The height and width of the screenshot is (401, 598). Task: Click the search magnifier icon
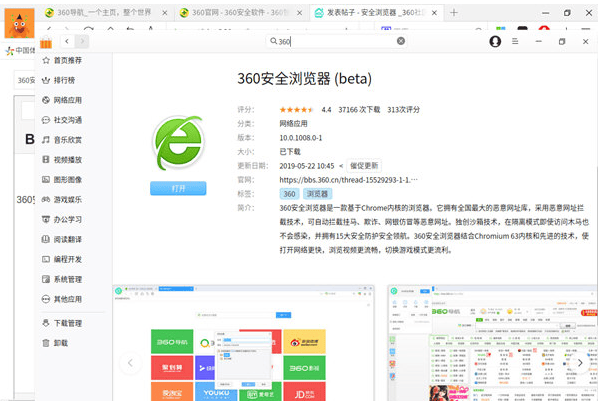(273, 41)
